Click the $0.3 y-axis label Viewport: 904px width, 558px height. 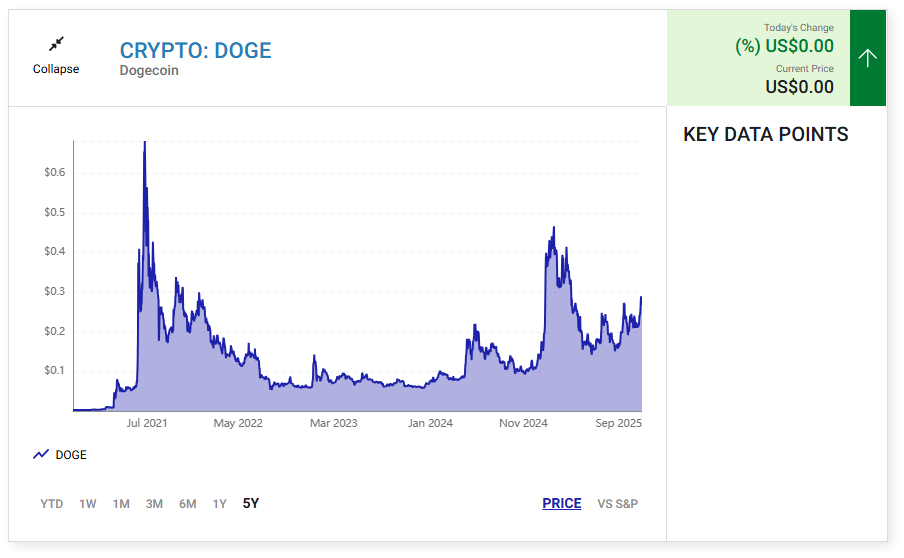(x=55, y=291)
